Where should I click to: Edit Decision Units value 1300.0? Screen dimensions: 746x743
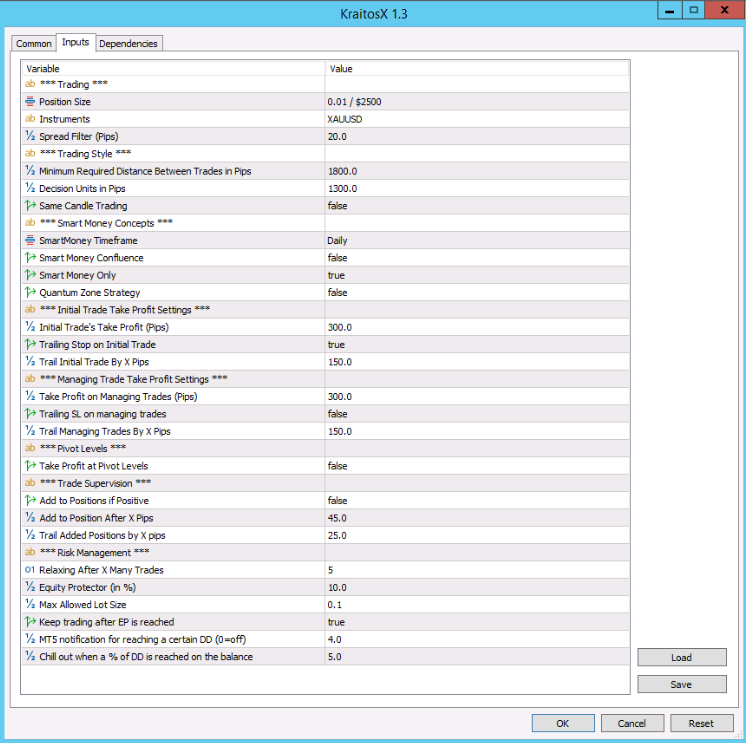(477, 188)
